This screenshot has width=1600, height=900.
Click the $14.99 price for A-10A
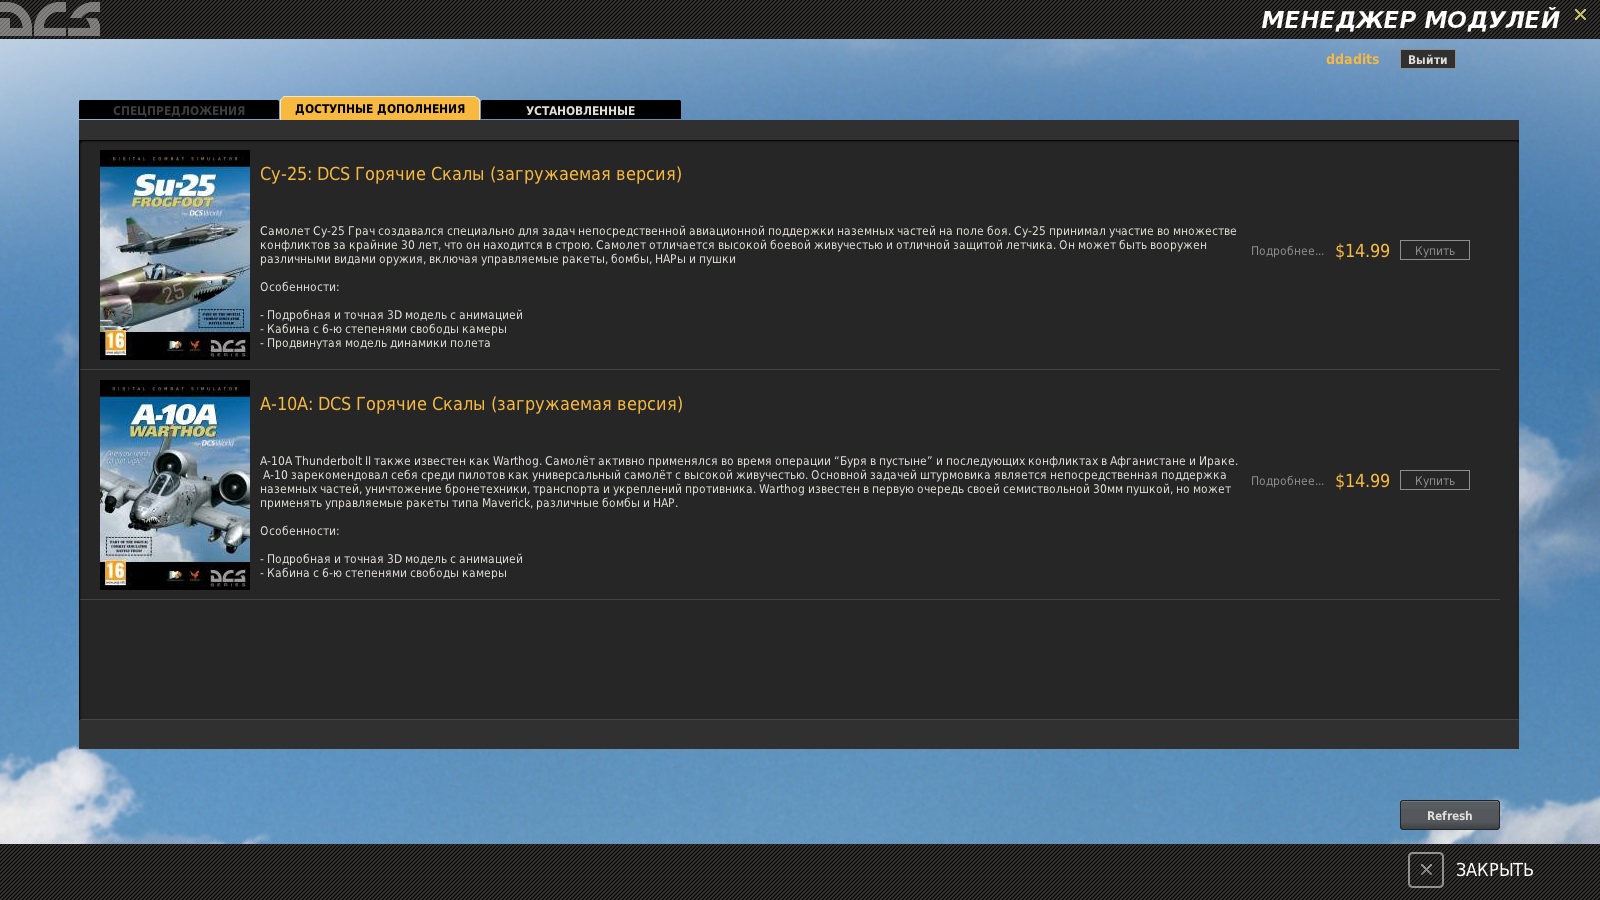click(x=1362, y=481)
